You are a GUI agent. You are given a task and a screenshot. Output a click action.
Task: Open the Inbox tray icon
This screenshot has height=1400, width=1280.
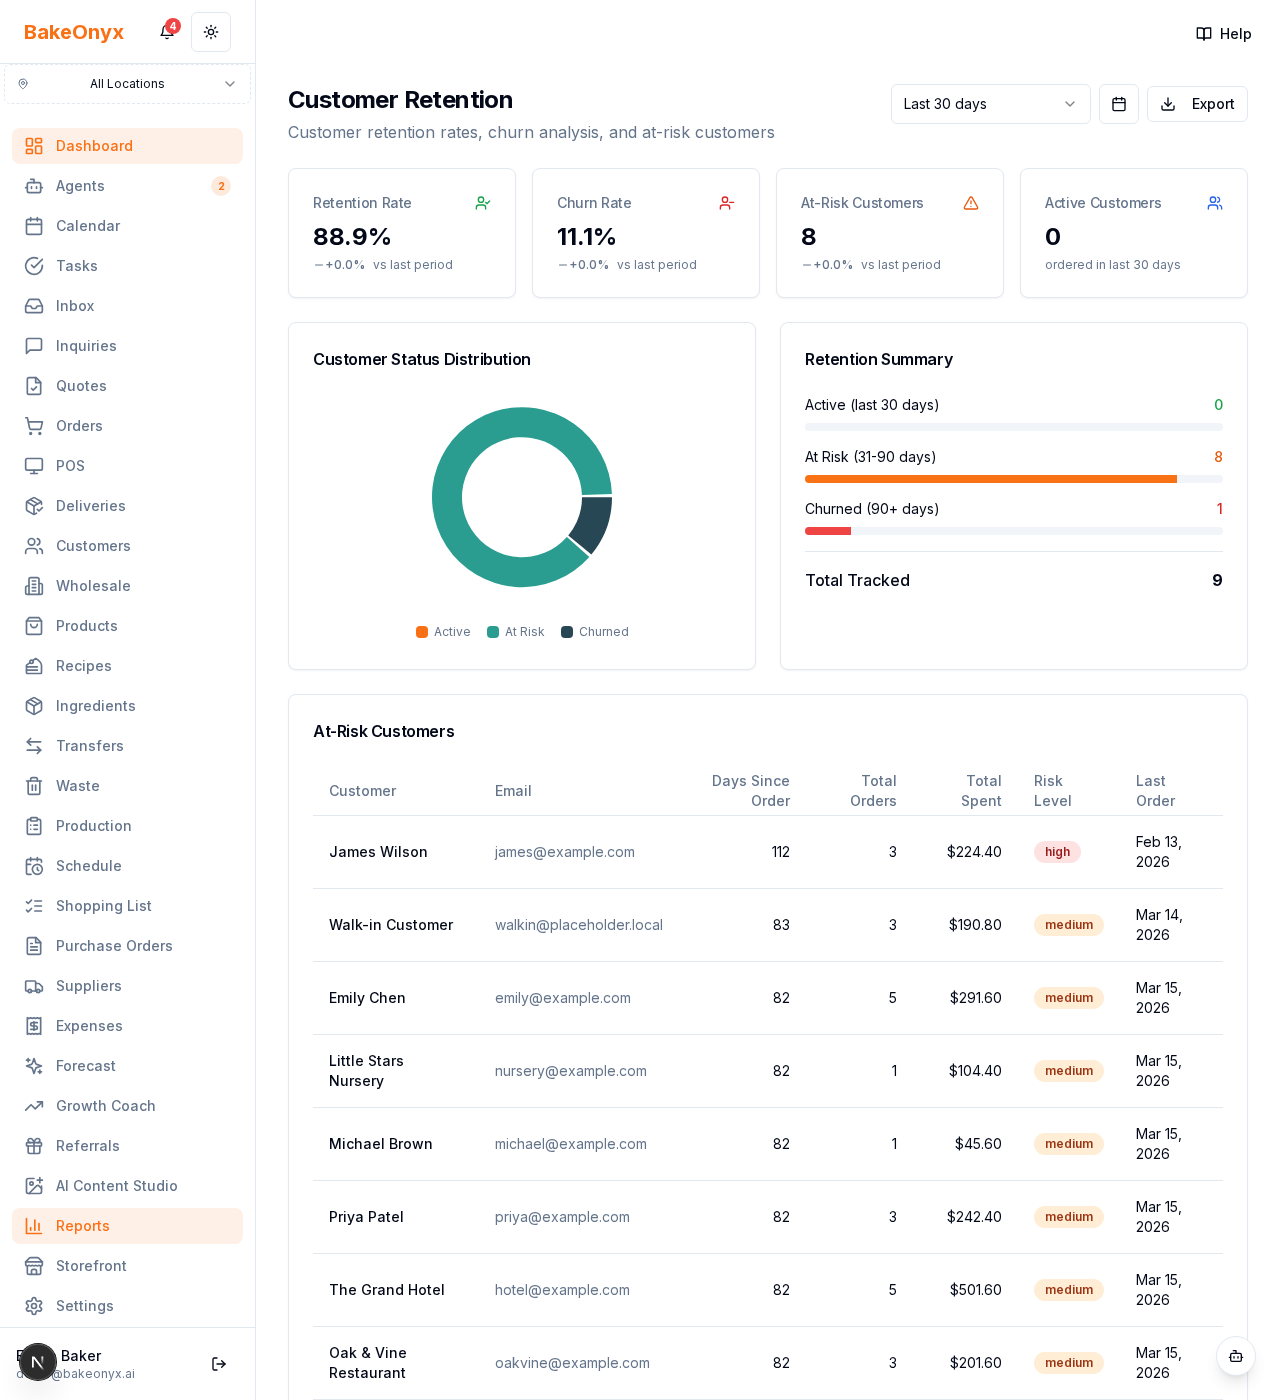coord(34,306)
